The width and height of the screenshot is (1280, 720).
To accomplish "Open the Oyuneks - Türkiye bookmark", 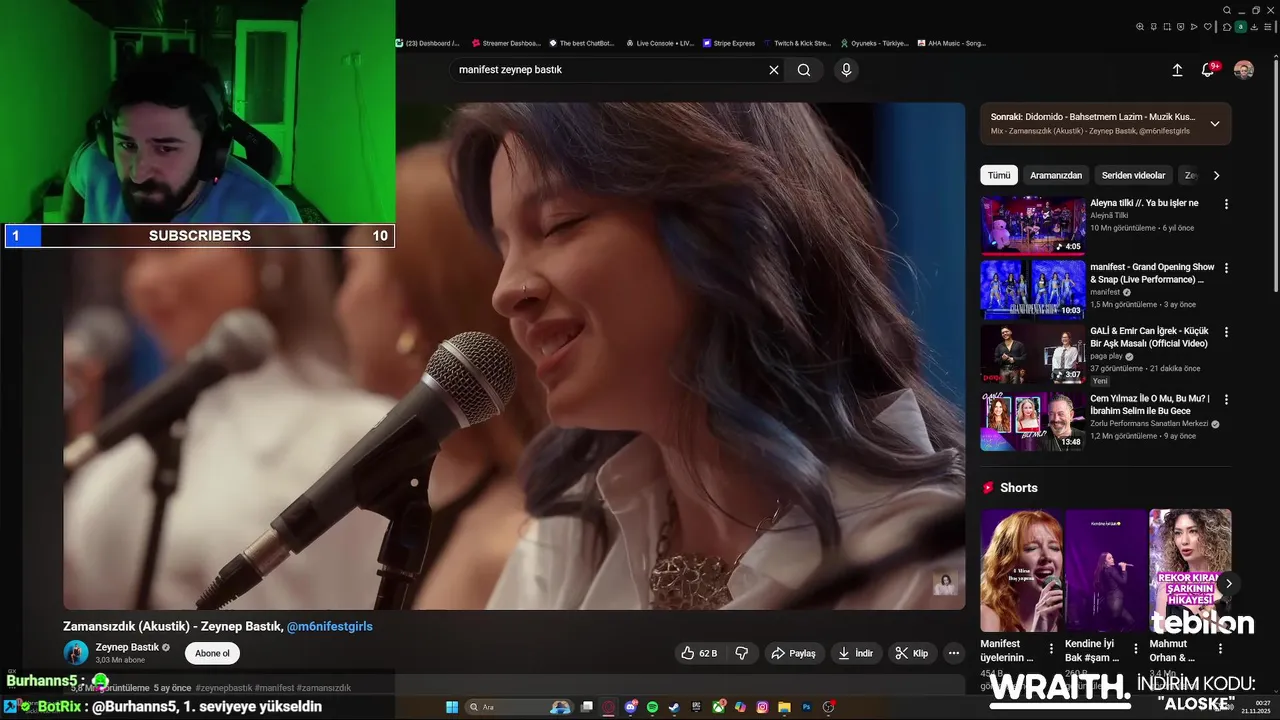I will [875, 43].
